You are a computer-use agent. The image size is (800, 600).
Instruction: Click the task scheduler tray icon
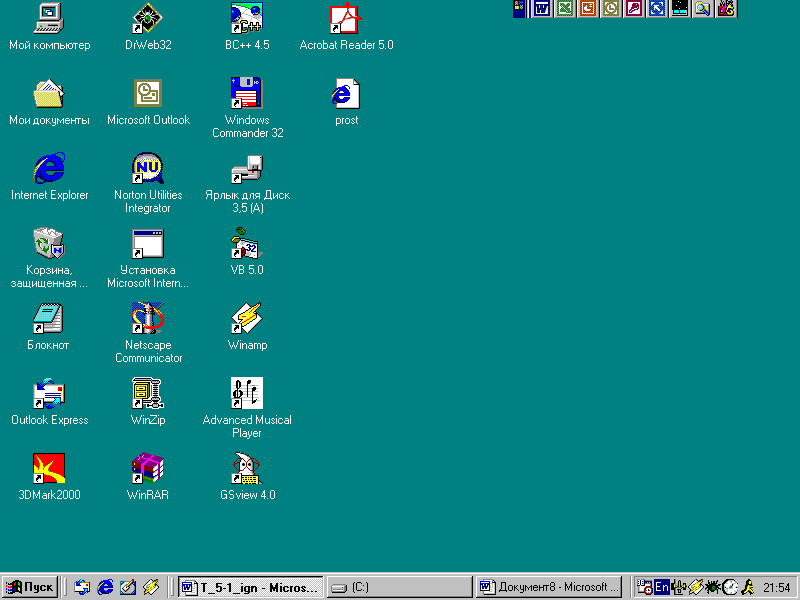(644, 587)
